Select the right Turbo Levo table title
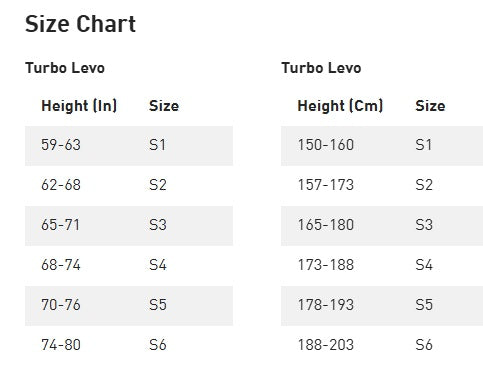Screen dimensions: 483x373 (x=321, y=68)
